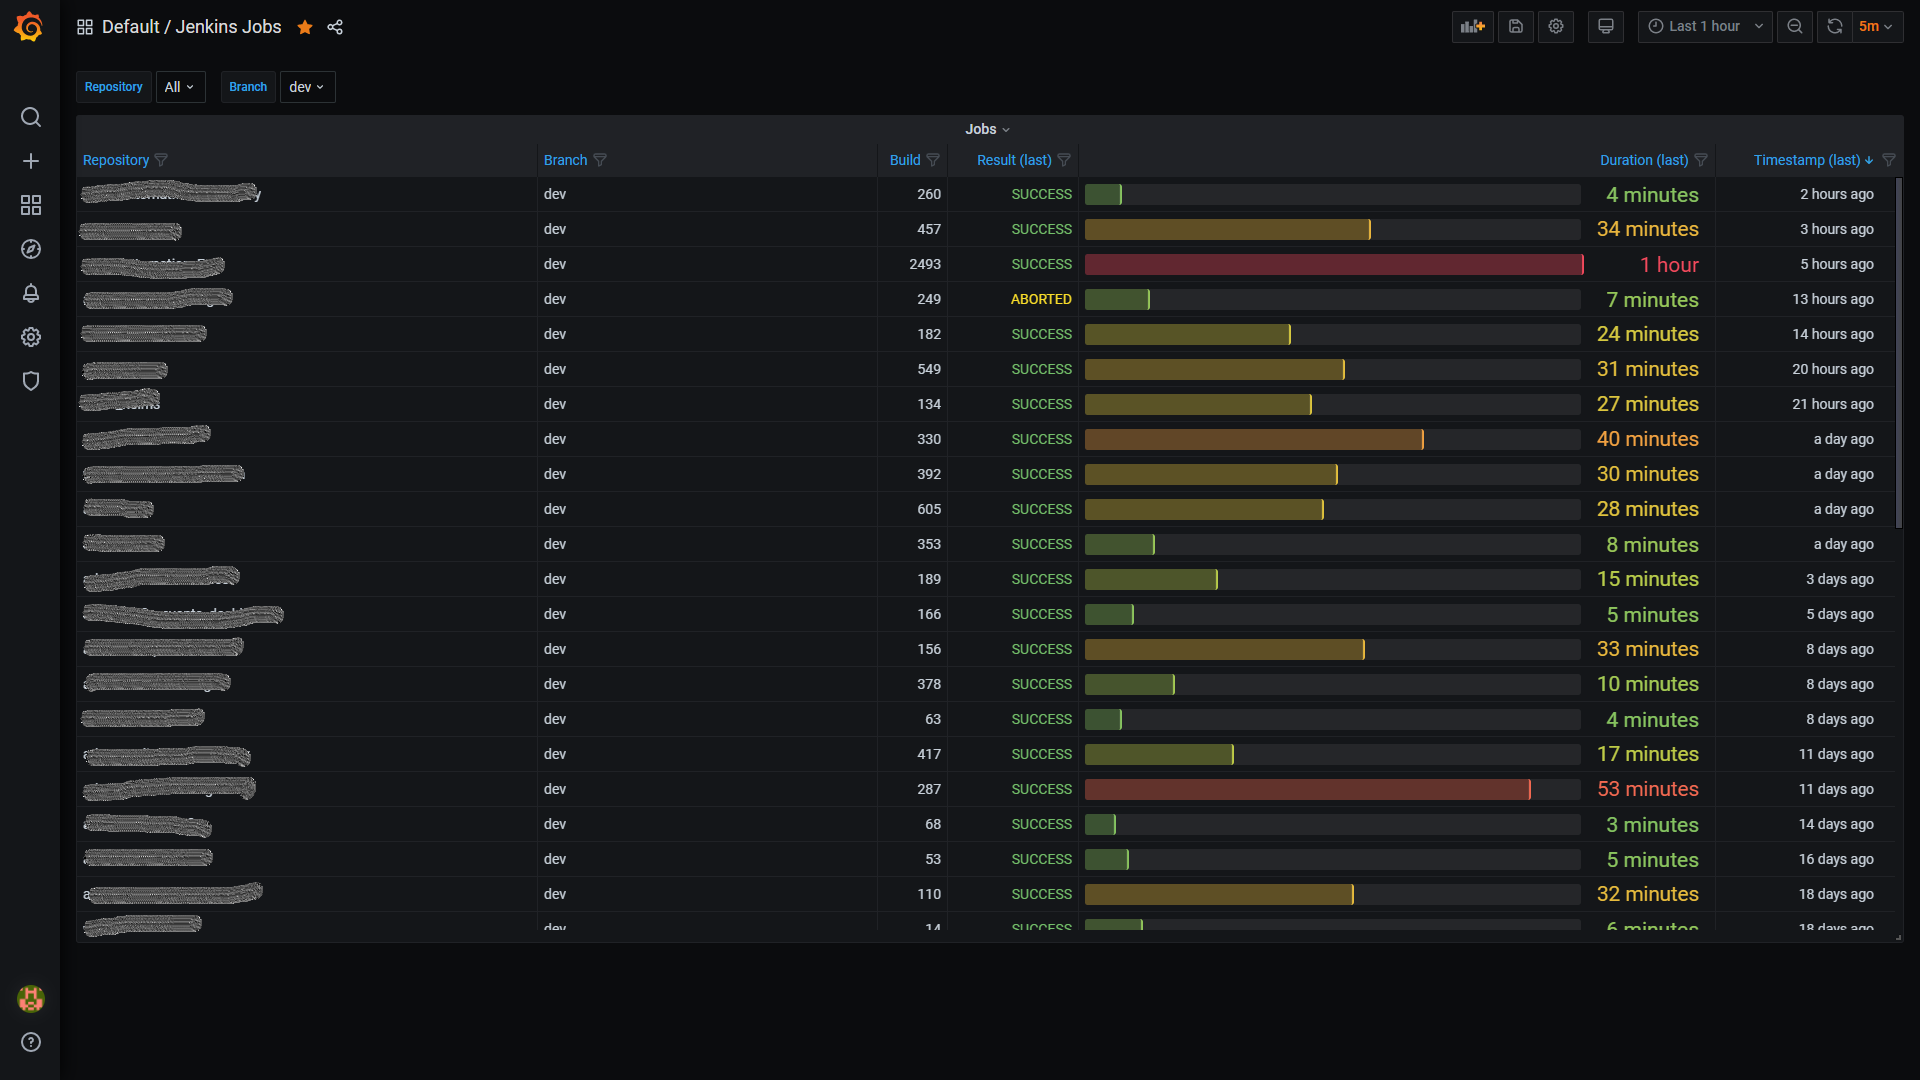Zoom out the time range
The height and width of the screenshot is (1080, 1920).
pyautogui.click(x=1795, y=27)
